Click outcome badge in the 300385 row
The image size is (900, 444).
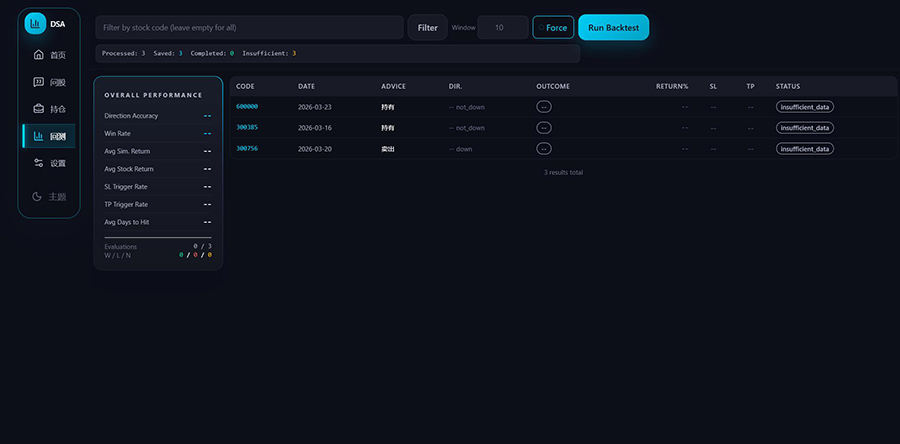[x=544, y=128]
